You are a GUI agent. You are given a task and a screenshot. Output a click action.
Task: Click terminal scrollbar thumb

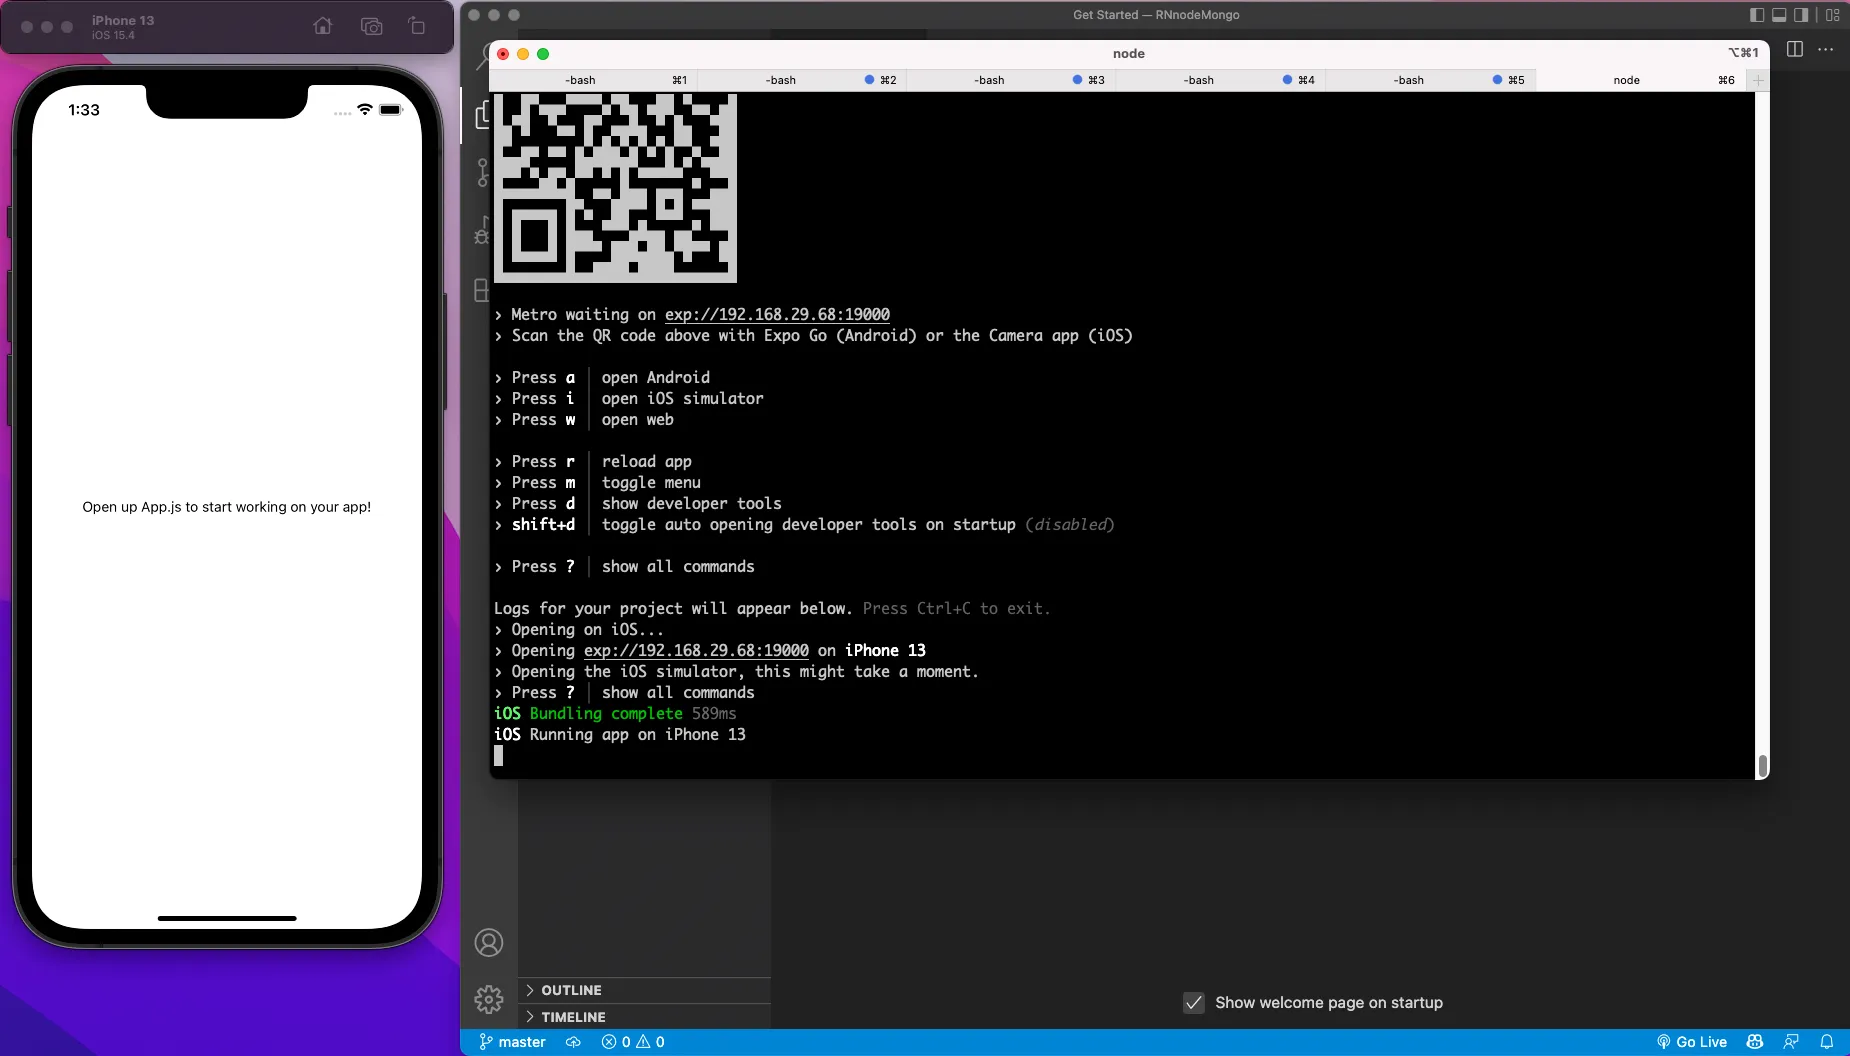click(x=1762, y=766)
